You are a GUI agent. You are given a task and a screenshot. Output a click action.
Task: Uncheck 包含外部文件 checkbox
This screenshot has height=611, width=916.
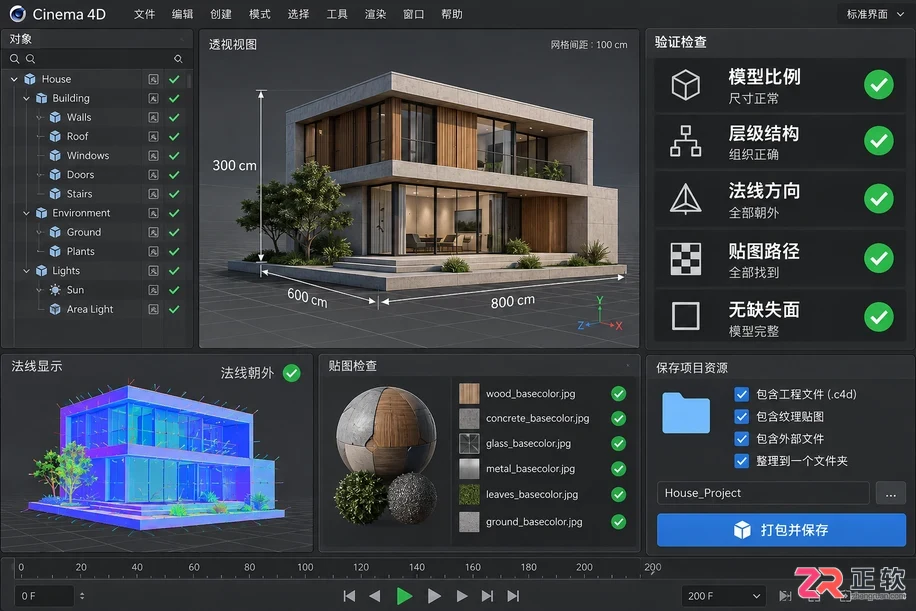pos(741,439)
